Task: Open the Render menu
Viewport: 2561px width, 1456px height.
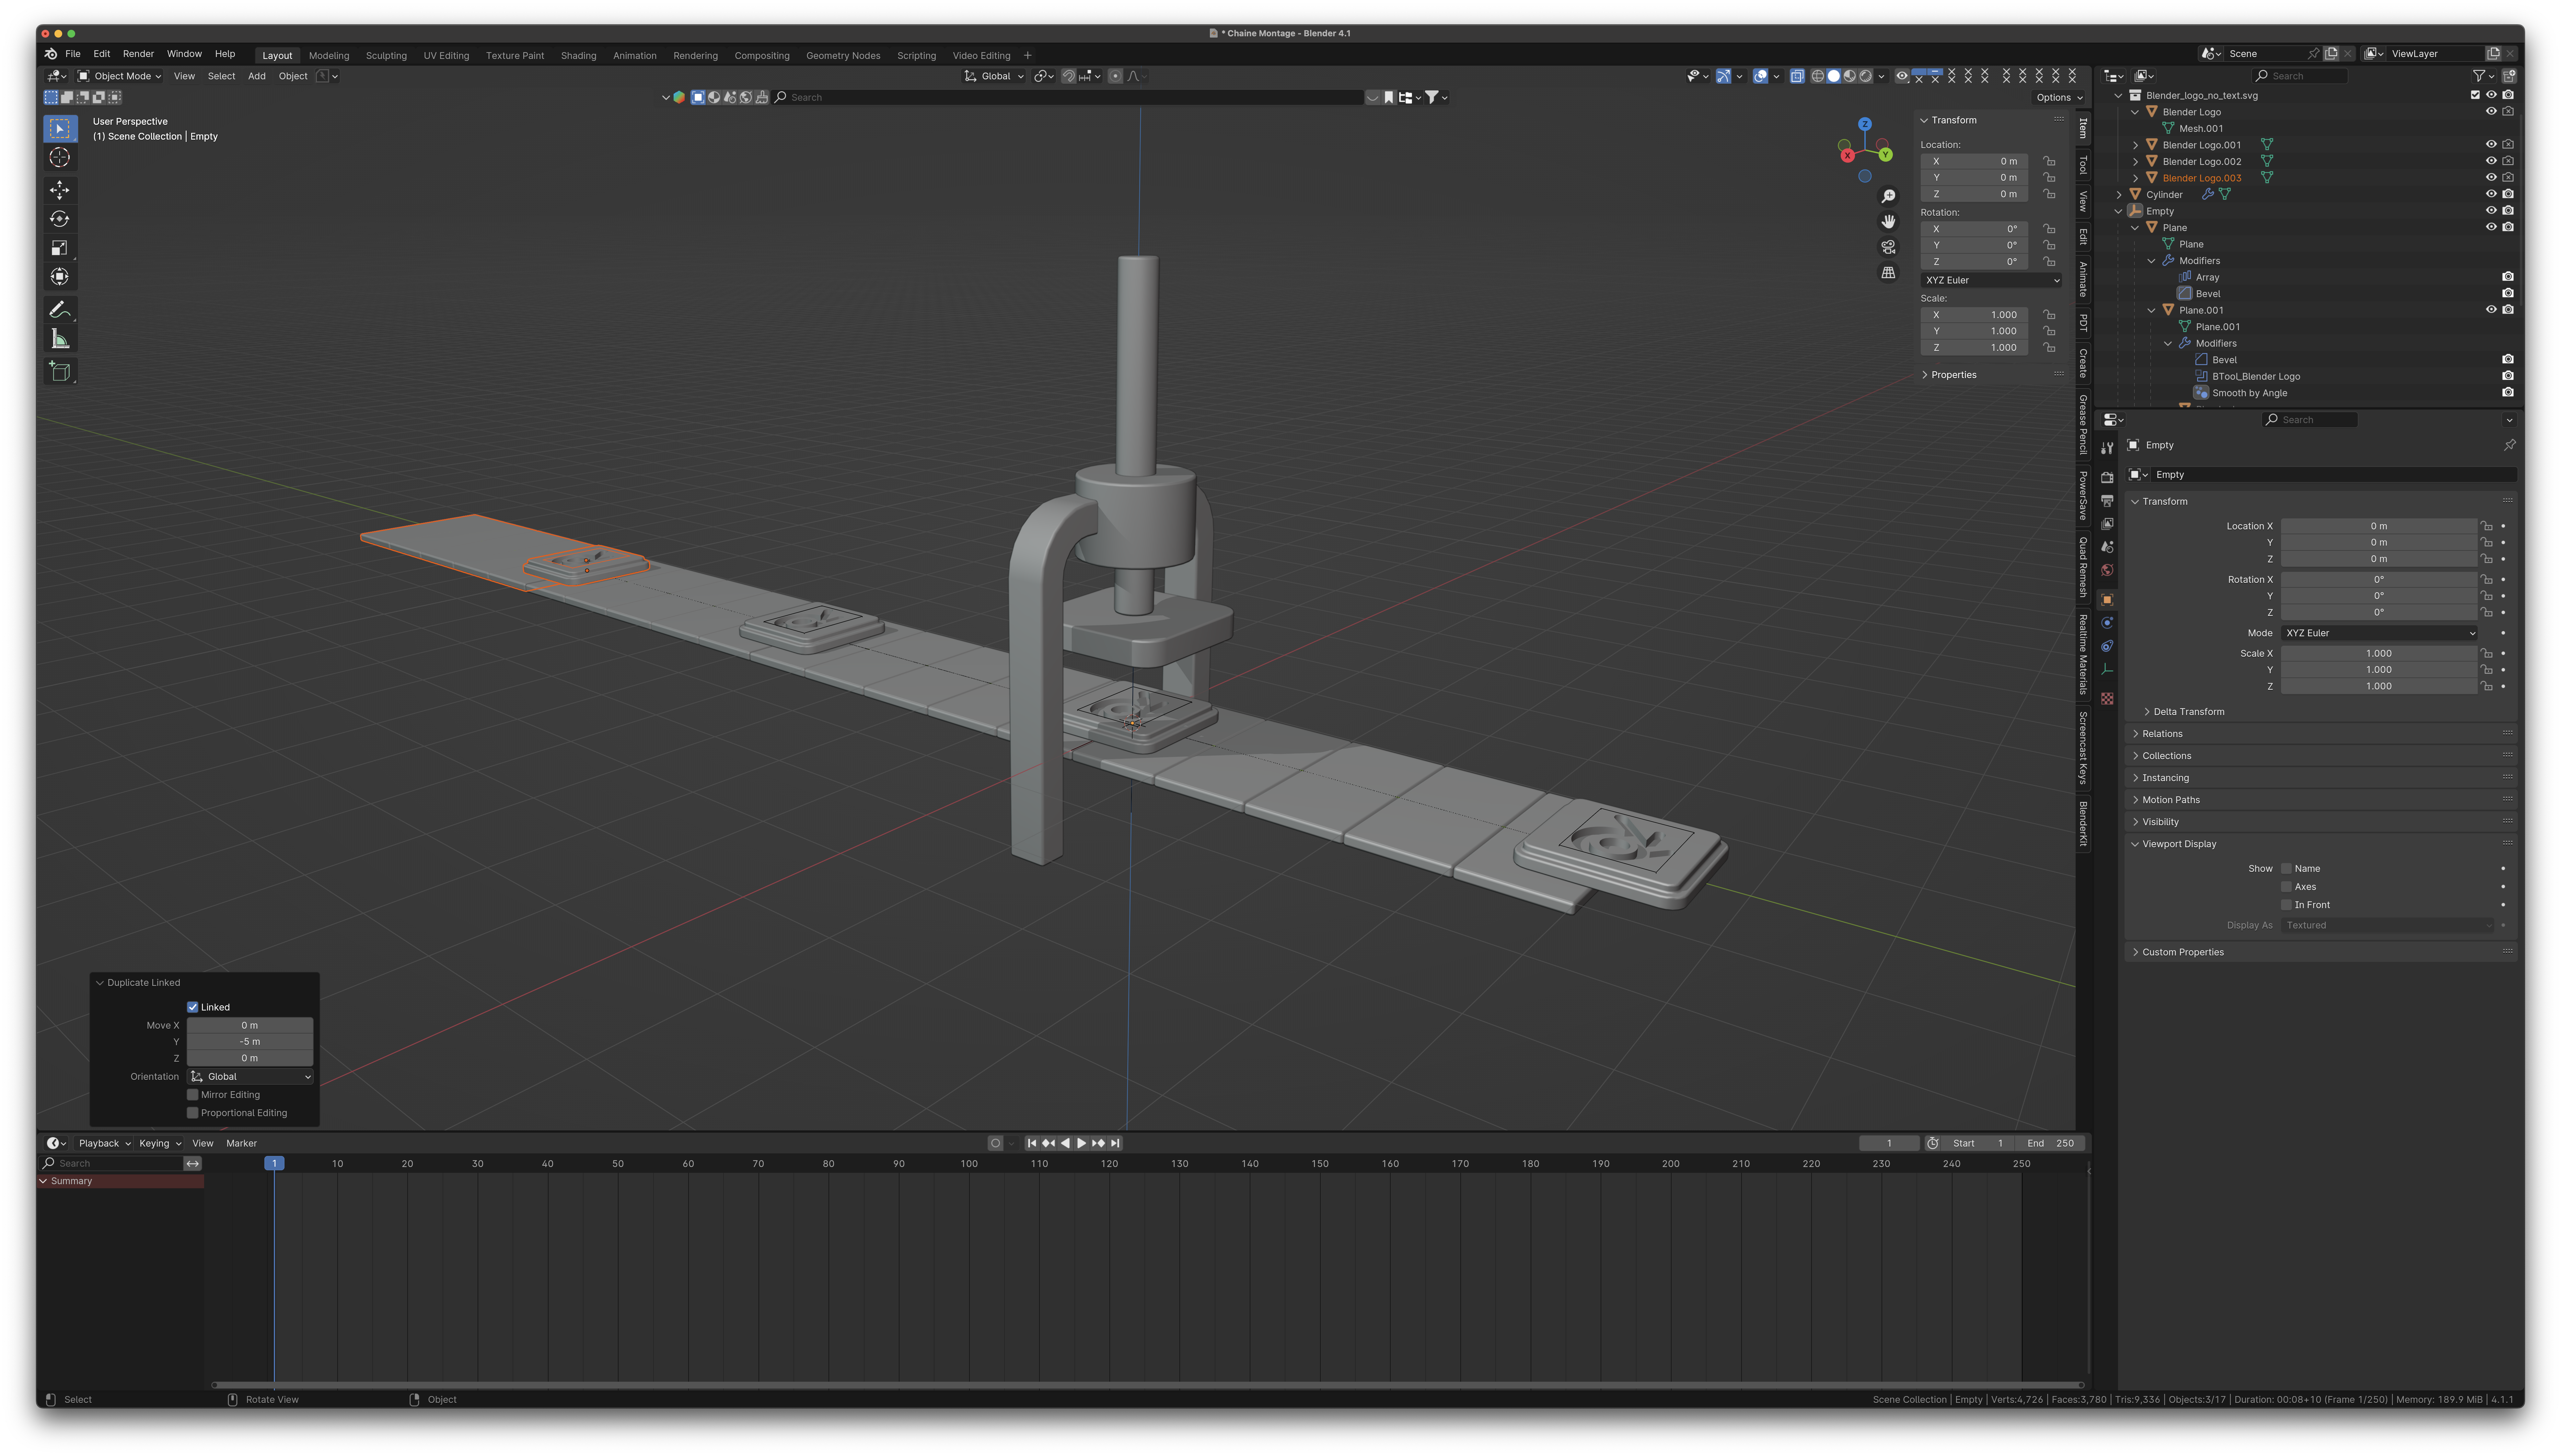Action: coord(138,54)
